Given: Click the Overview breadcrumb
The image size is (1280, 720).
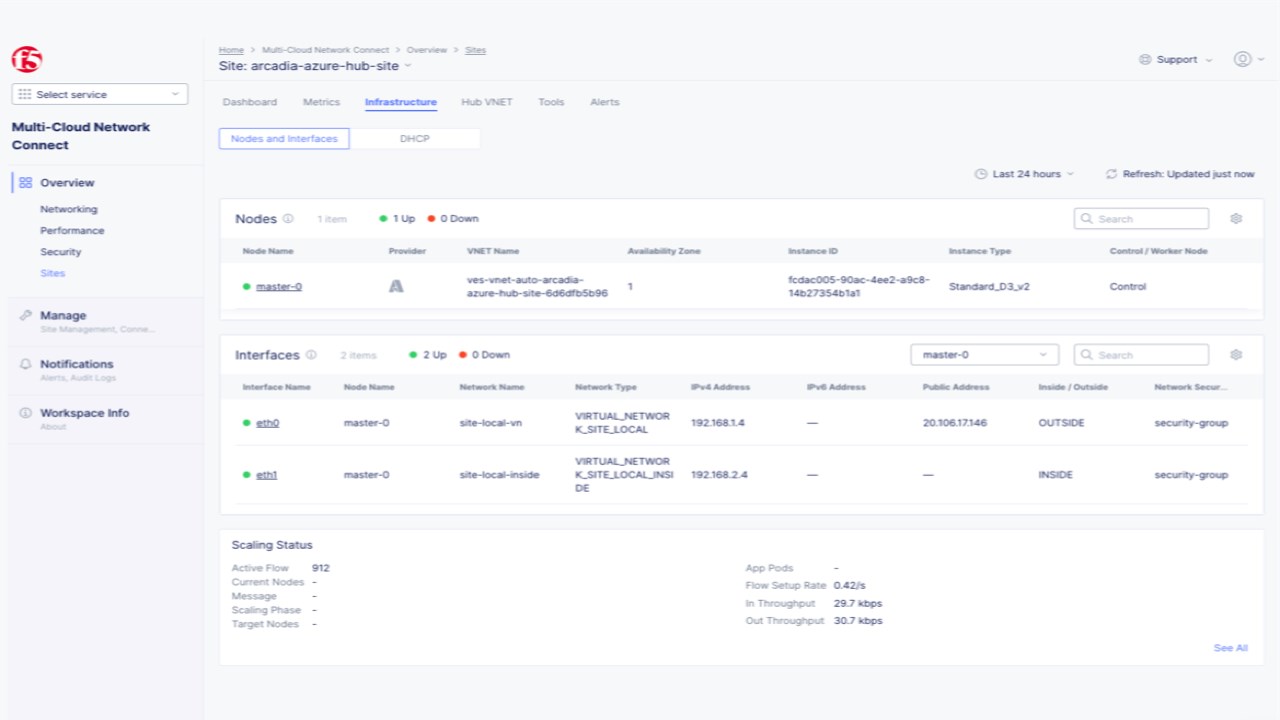Looking at the screenshot, I should (x=426, y=50).
